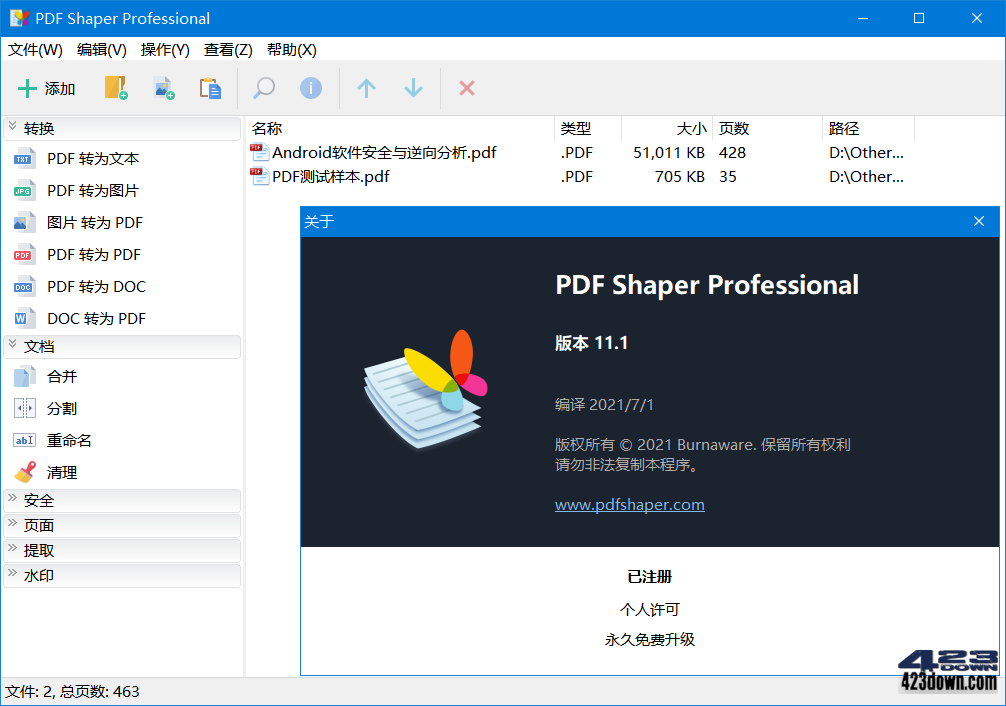Sort the file list by 页数 column
Viewport: 1006px width, 706px height.
pyautogui.click(x=767, y=129)
